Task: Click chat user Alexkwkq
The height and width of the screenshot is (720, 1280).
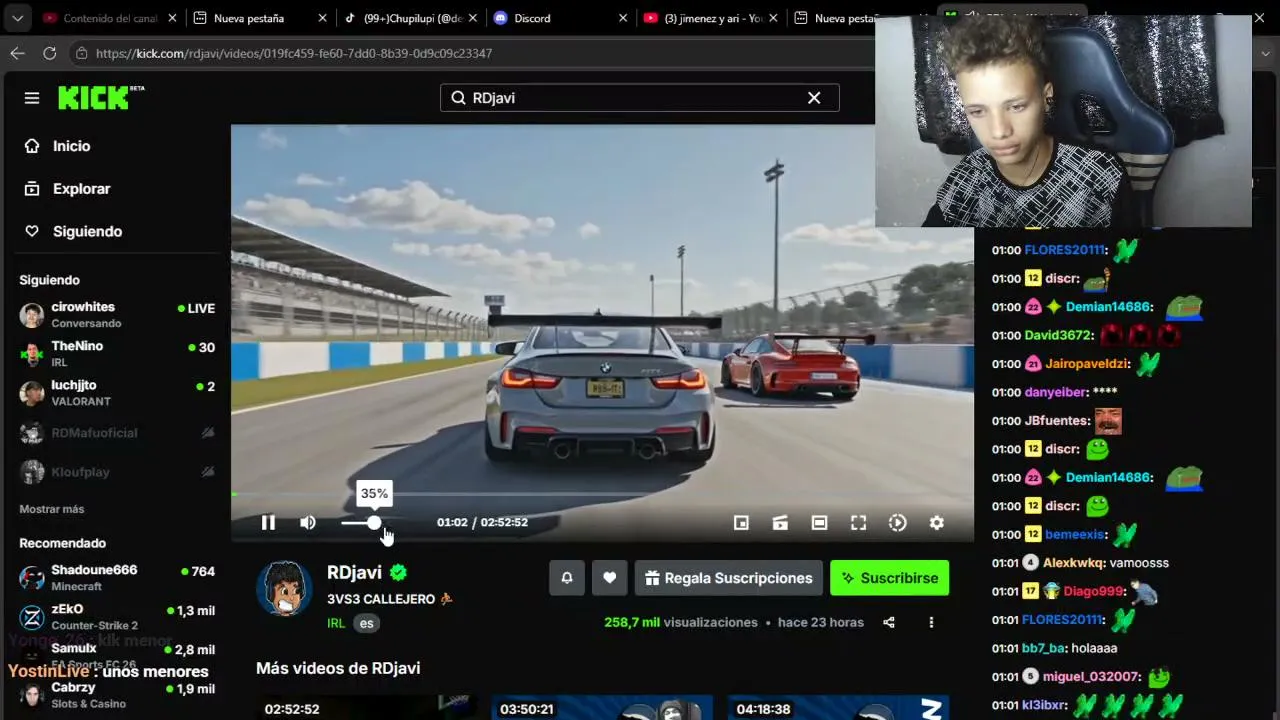Action: (x=1073, y=563)
